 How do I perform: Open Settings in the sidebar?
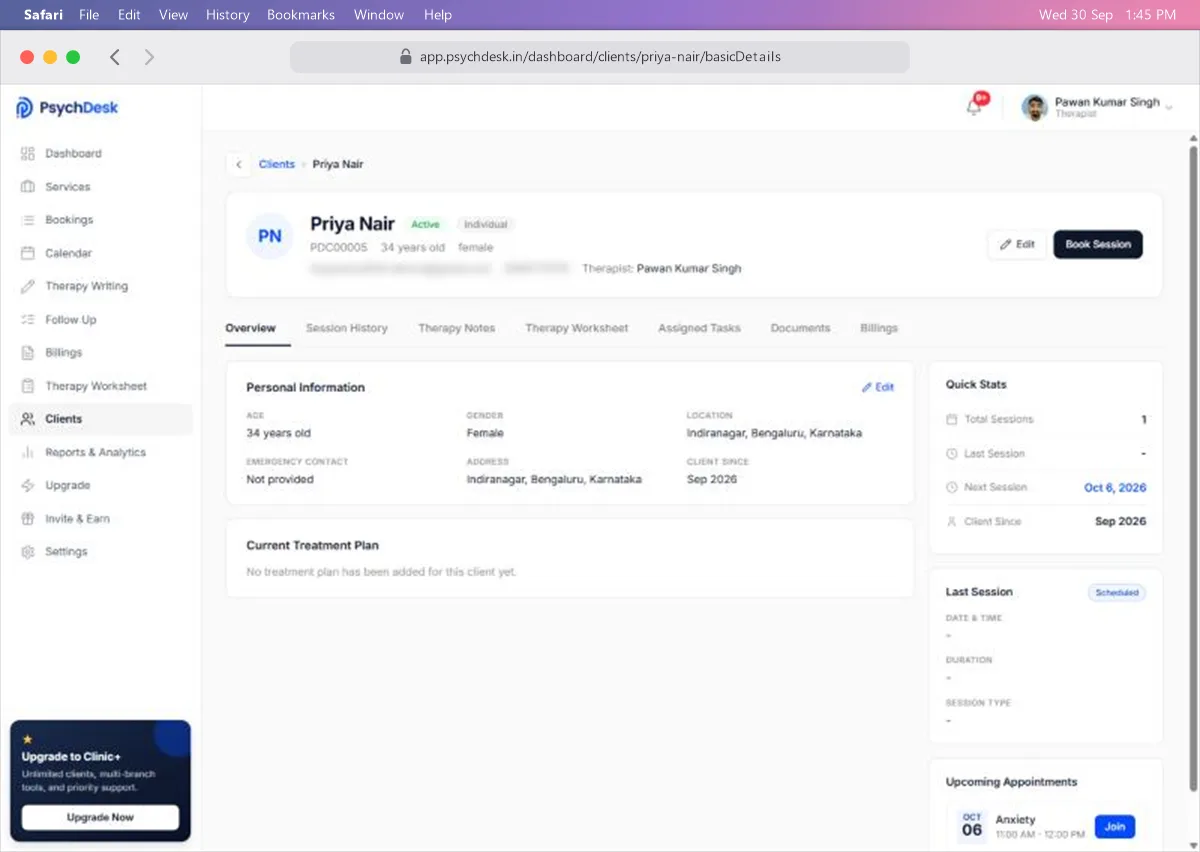click(x=100, y=552)
